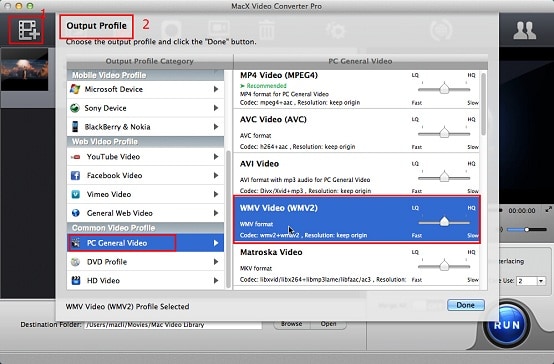Open the CPU Core Use dropdown
Image resolution: width=554 pixels, height=364 pixels.
(530, 281)
